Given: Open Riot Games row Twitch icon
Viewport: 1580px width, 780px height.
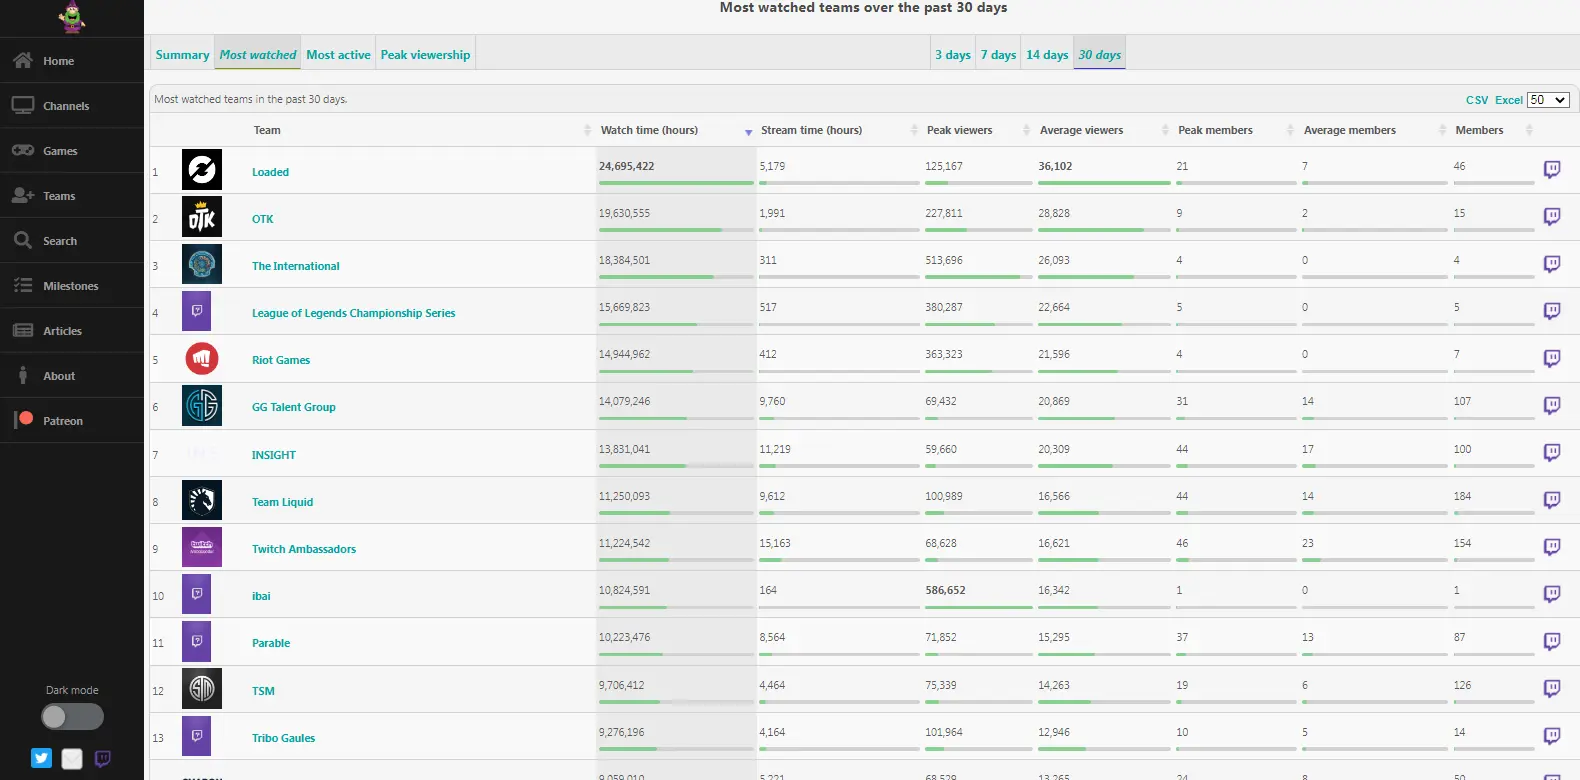Looking at the screenshot, I should 1552,358.
